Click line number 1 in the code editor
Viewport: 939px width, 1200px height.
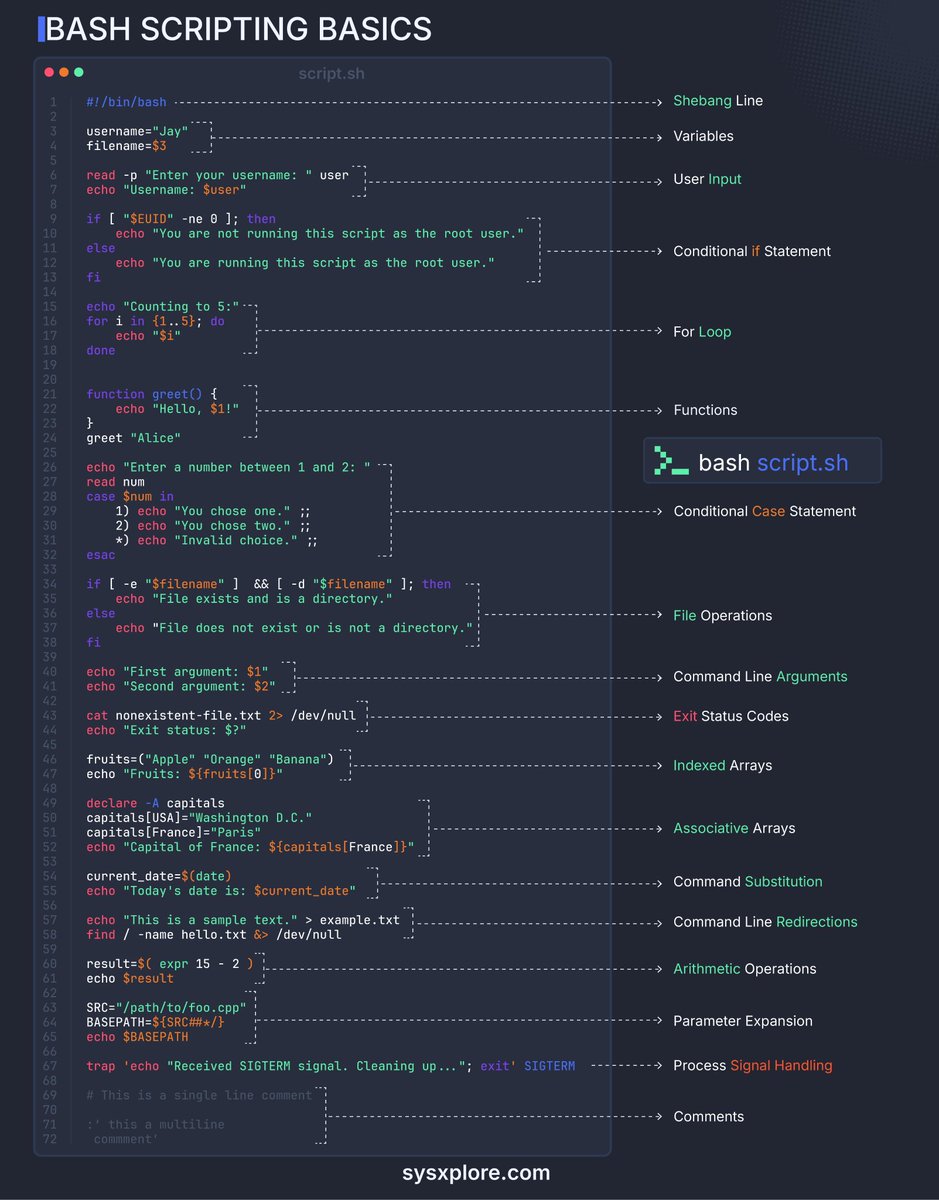52,101
